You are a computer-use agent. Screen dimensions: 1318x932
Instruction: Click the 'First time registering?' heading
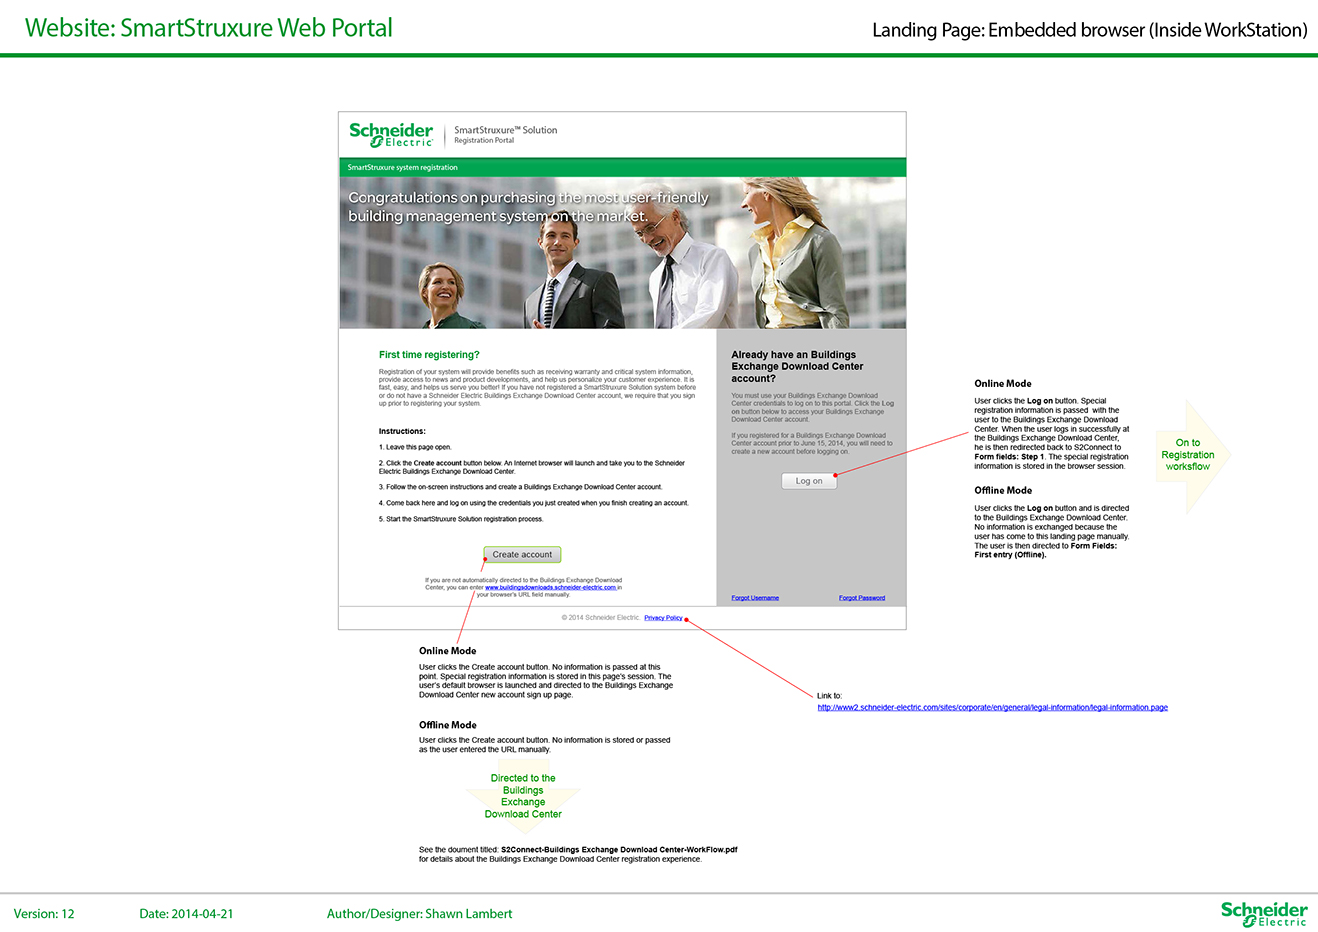[x=429, y=355]
